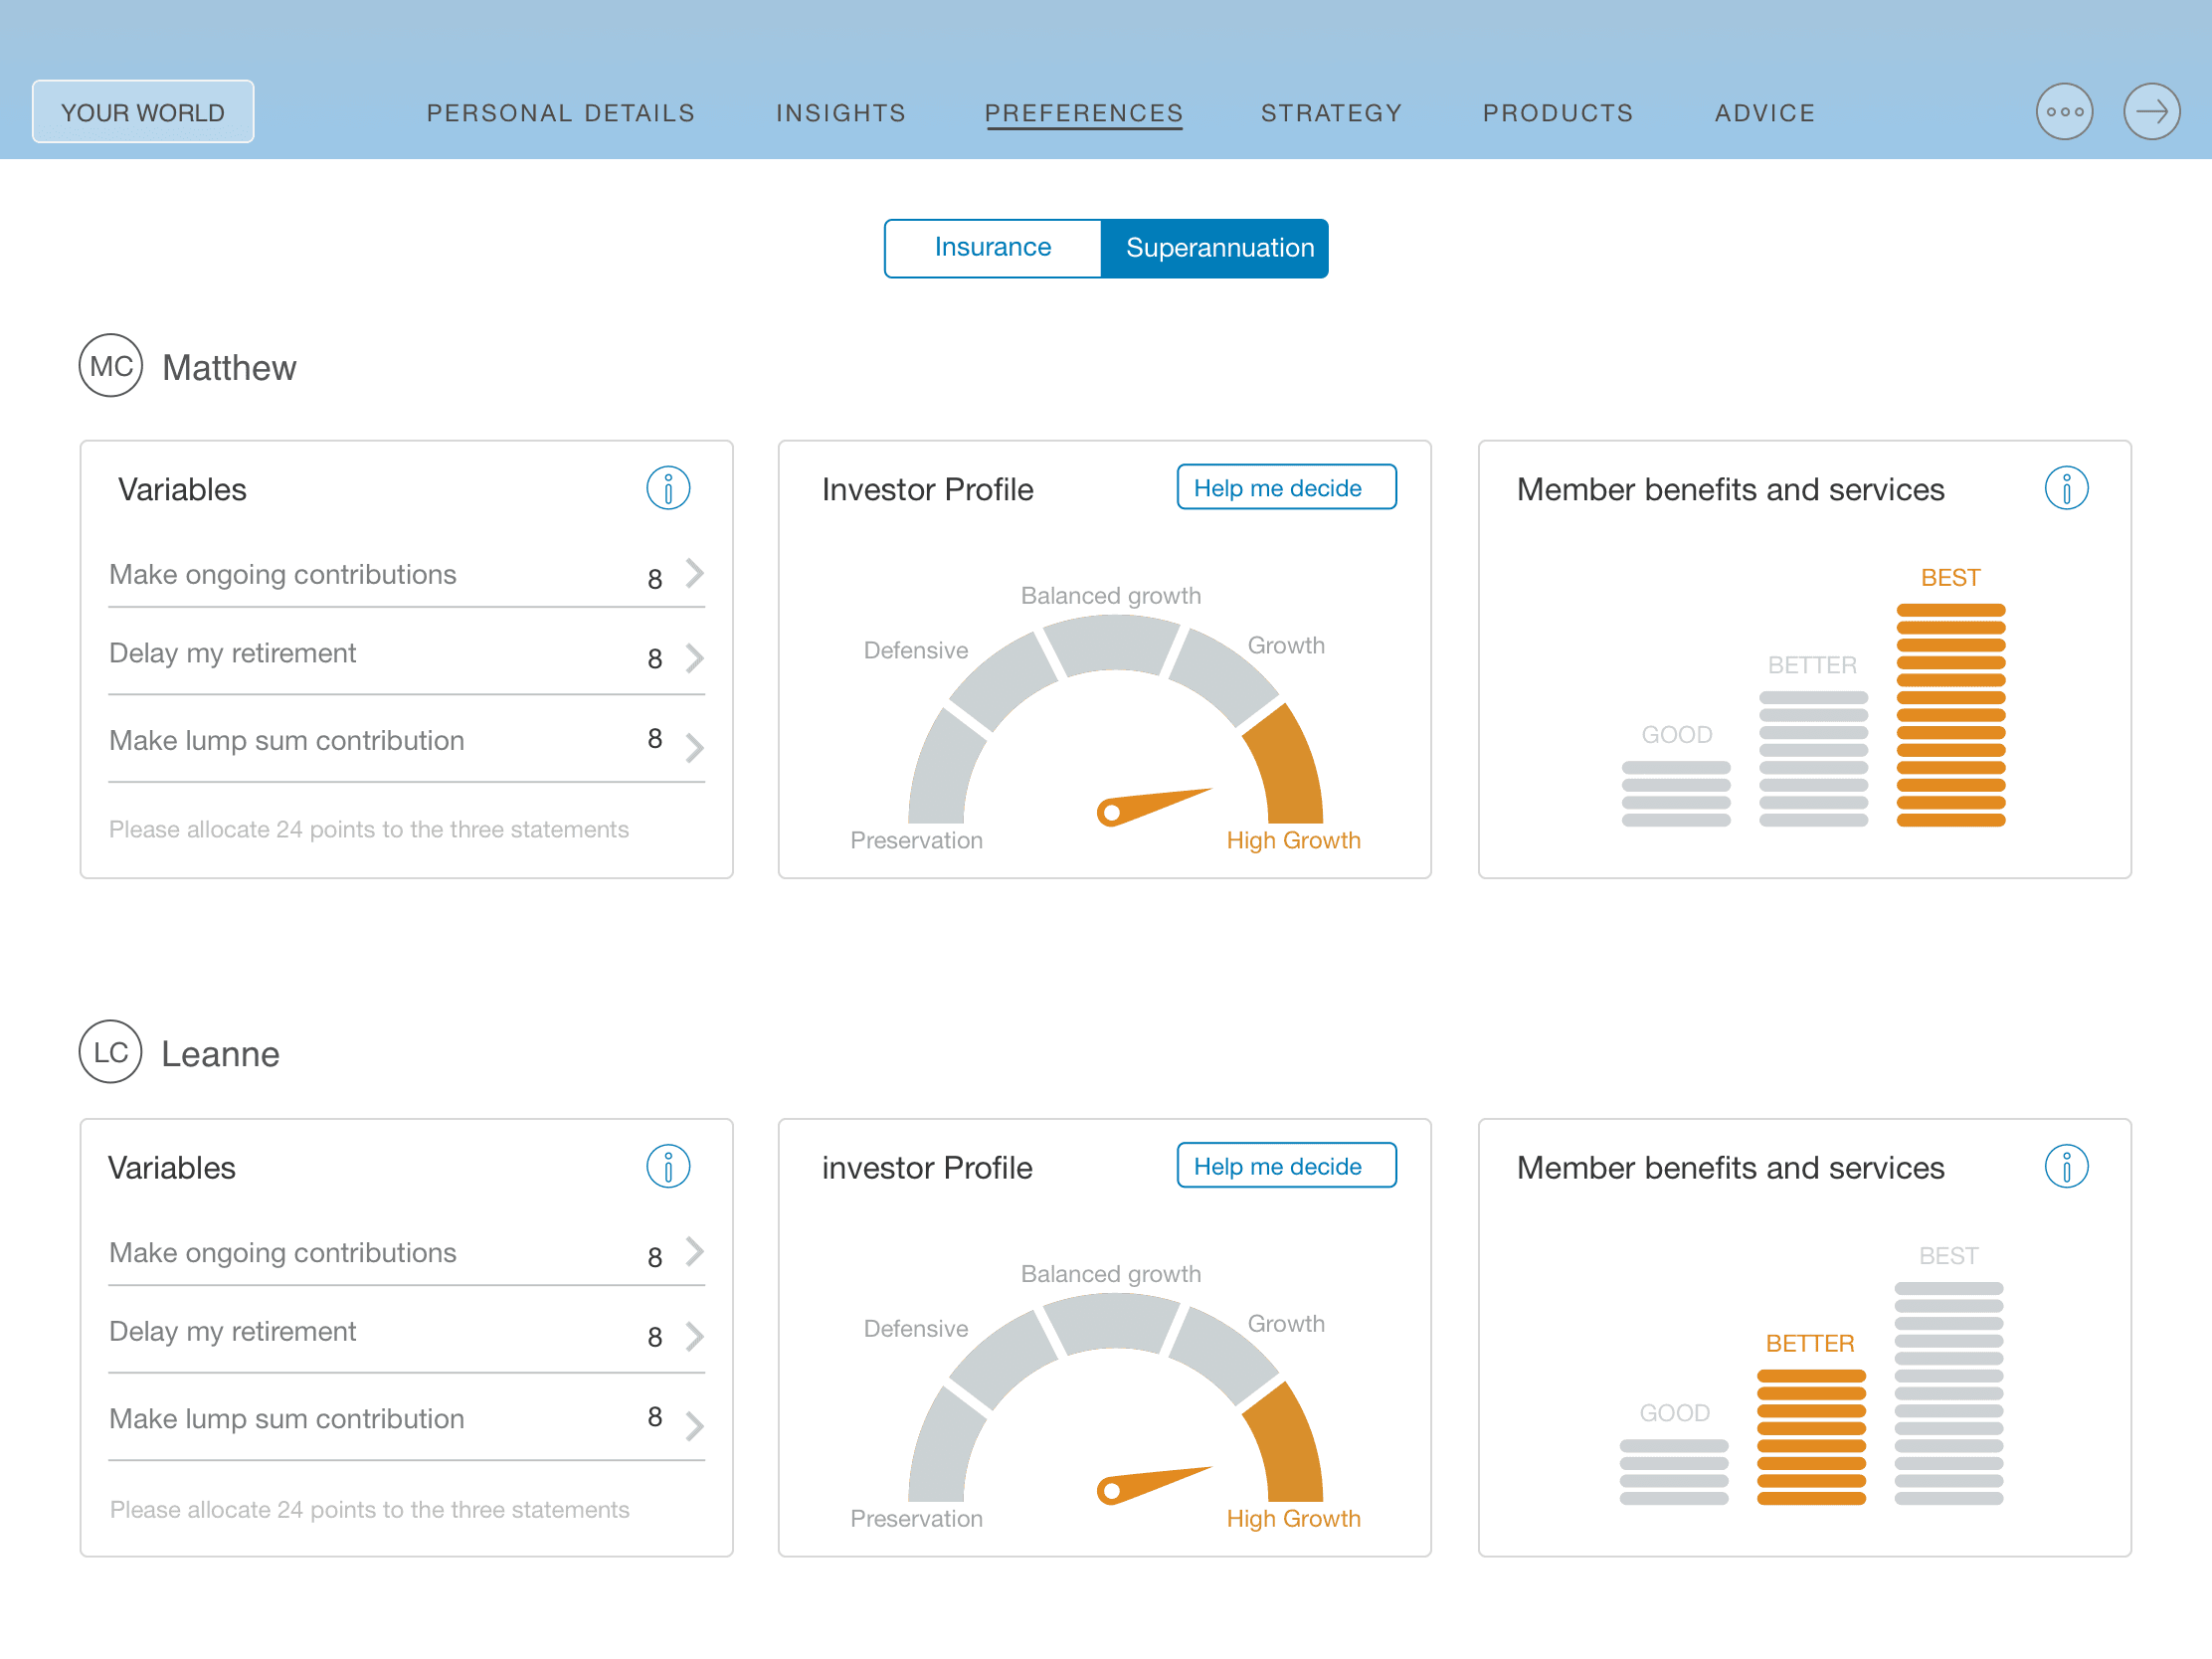The image size is (2212, 1659).
Task: Click Matthew's MC avatar circle
Action: click(111, 366)
